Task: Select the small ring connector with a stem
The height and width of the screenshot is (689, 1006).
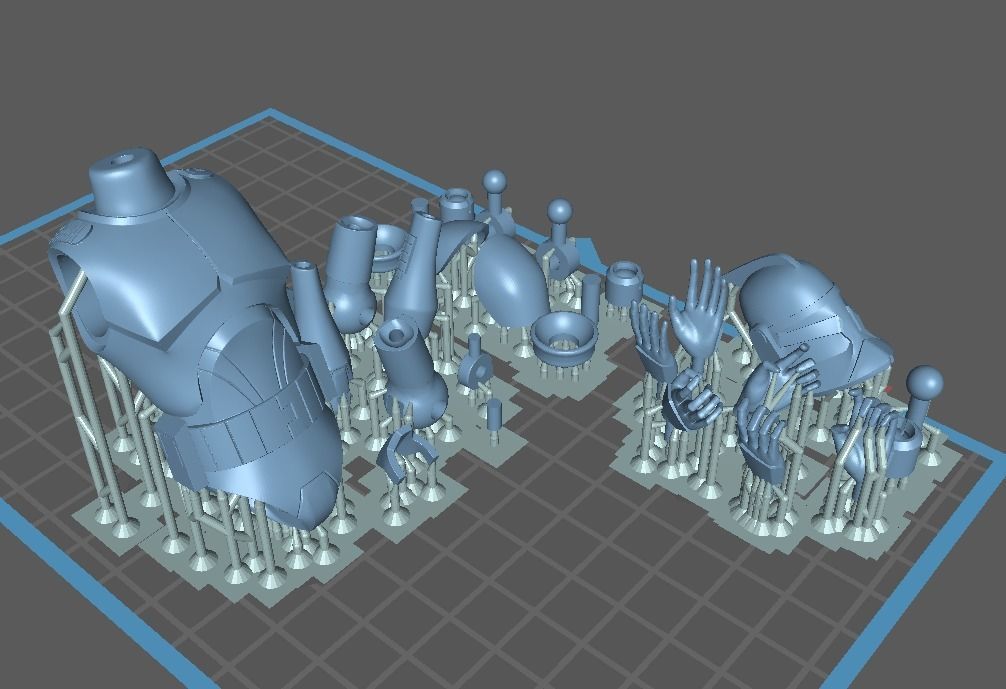Action: tap(475, 364)
